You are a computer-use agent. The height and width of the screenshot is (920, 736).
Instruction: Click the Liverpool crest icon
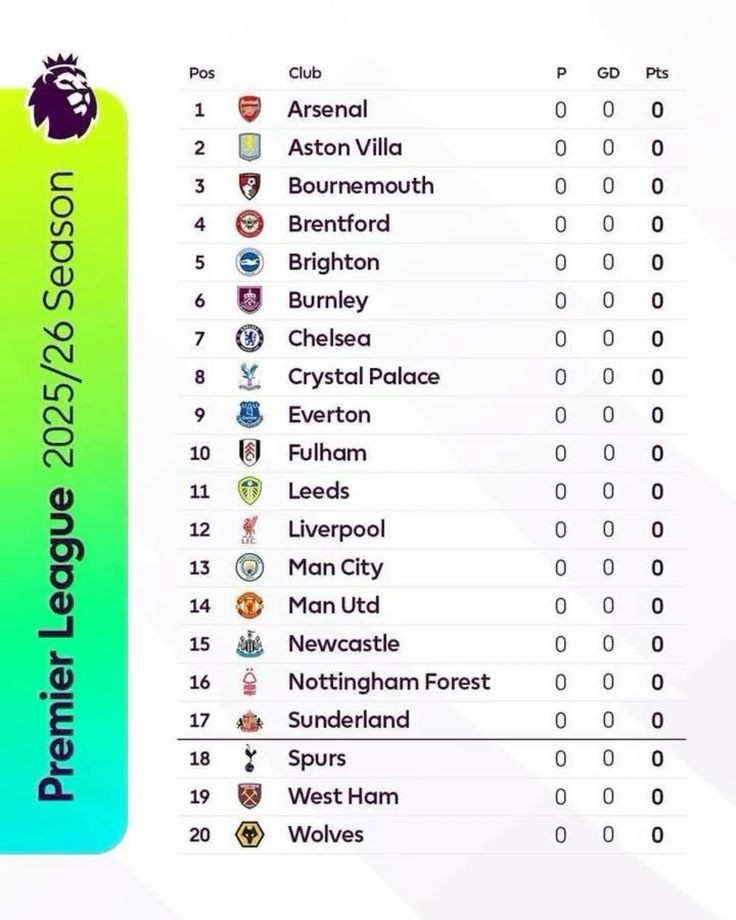pyautogui.click(x=249, y=530)
